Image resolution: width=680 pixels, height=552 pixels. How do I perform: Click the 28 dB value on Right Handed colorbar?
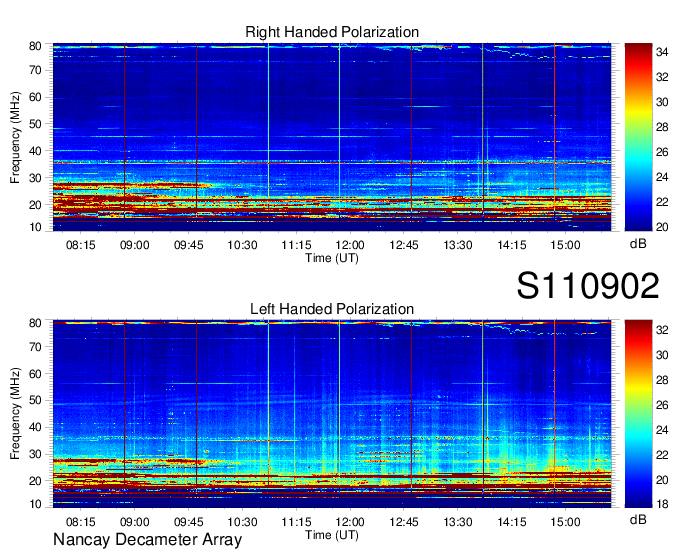pos(662,127)
